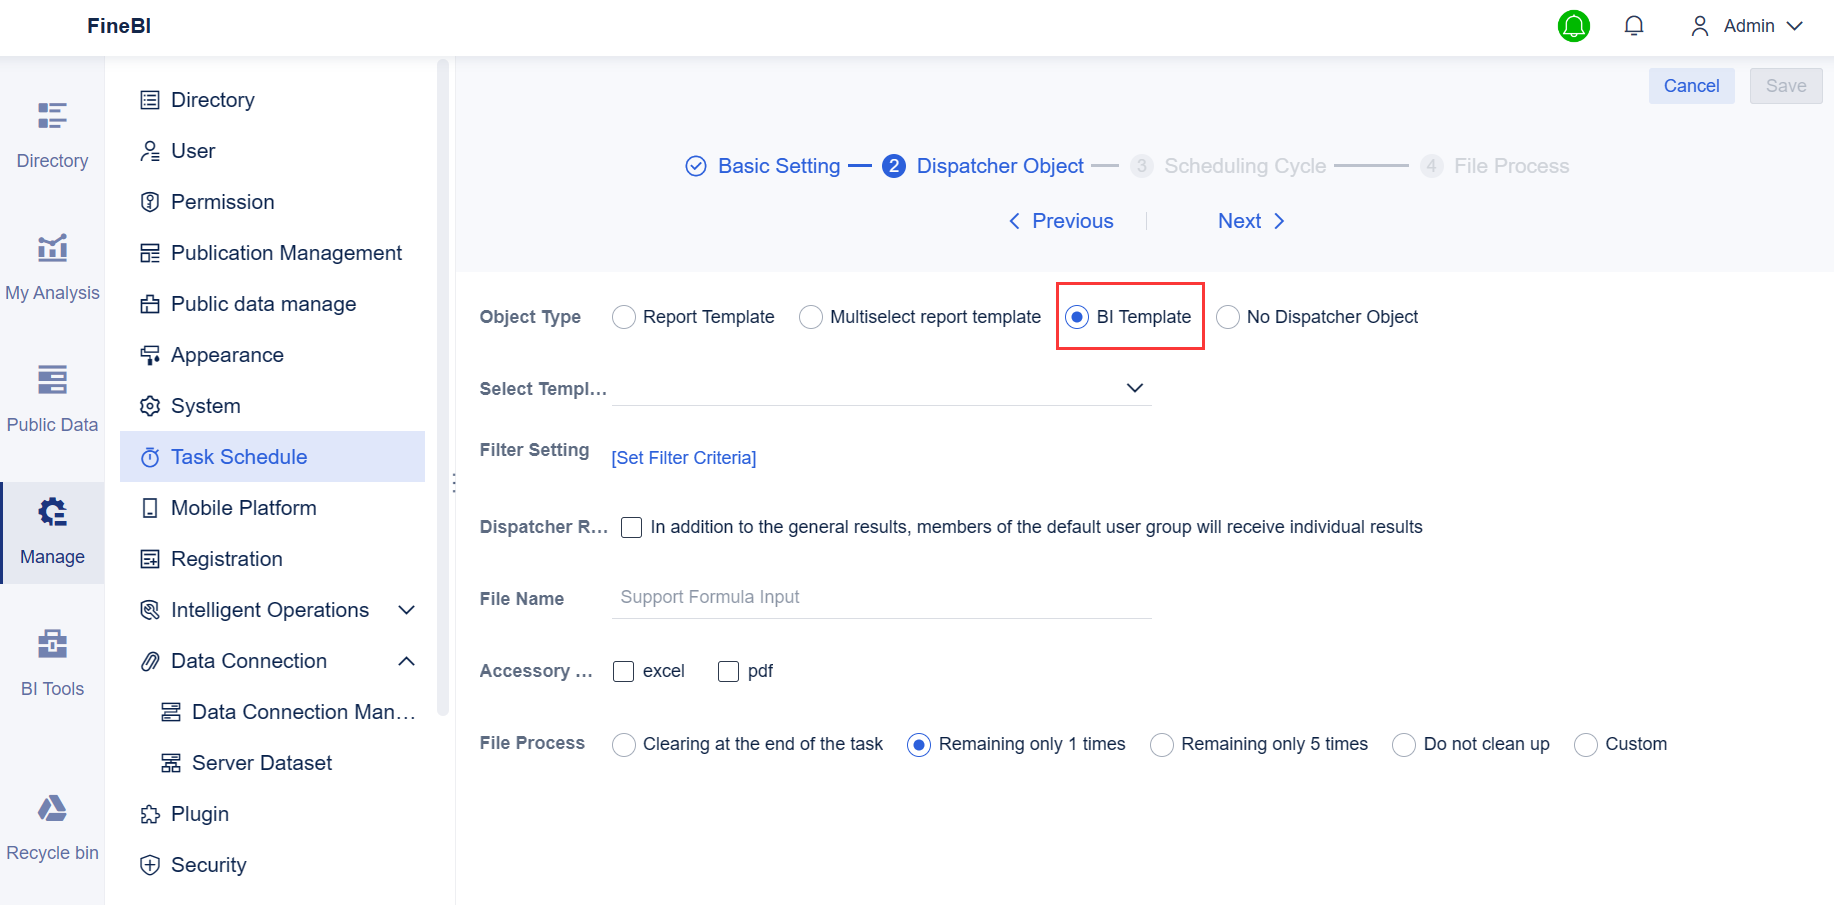Expand the Intelligent Operations menu
Viewport: 1834px width, 905px height.
click(x=406, y=609)
